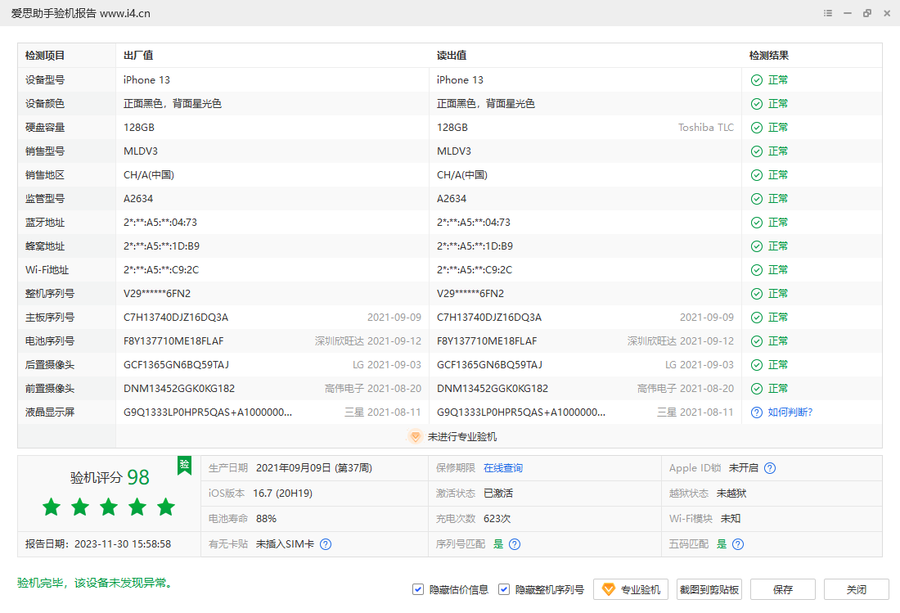Open the title bar list menu icon

coord(828,13)
